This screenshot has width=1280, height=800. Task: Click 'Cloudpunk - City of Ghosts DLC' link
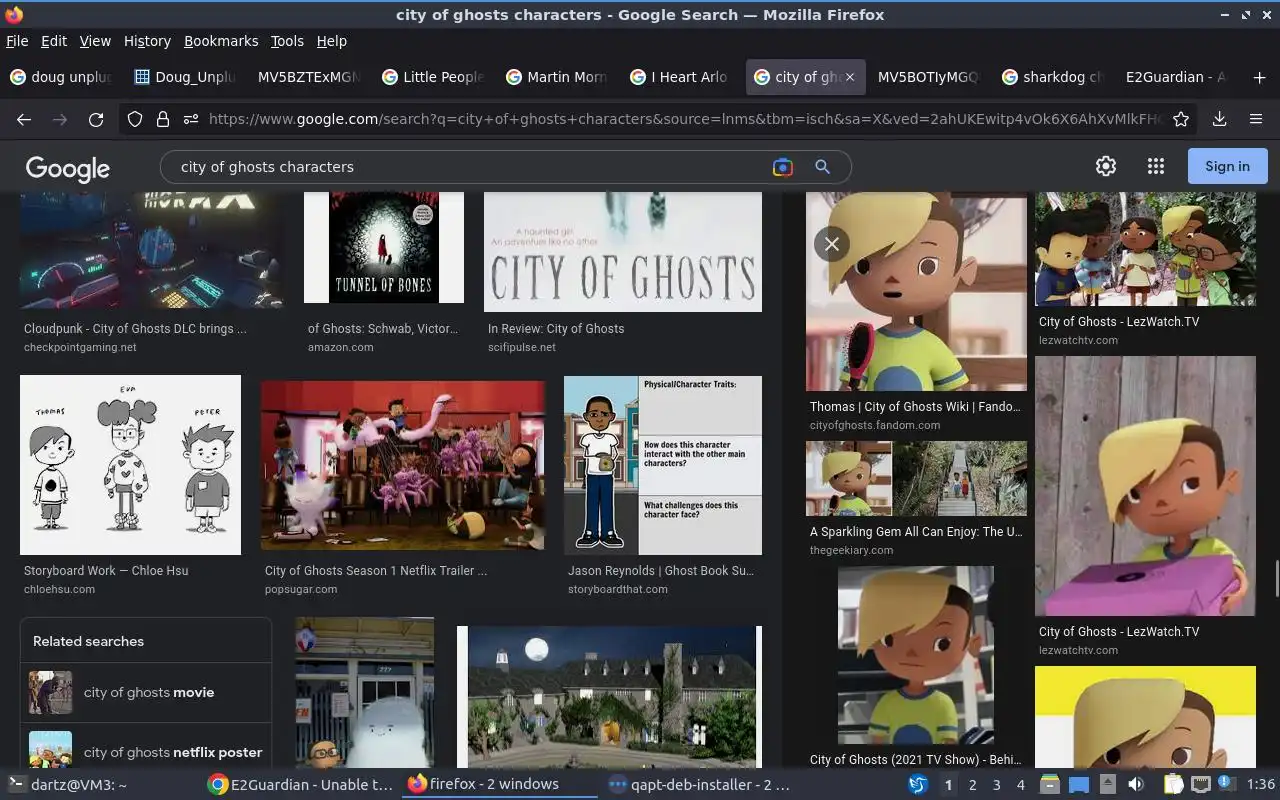135,328
